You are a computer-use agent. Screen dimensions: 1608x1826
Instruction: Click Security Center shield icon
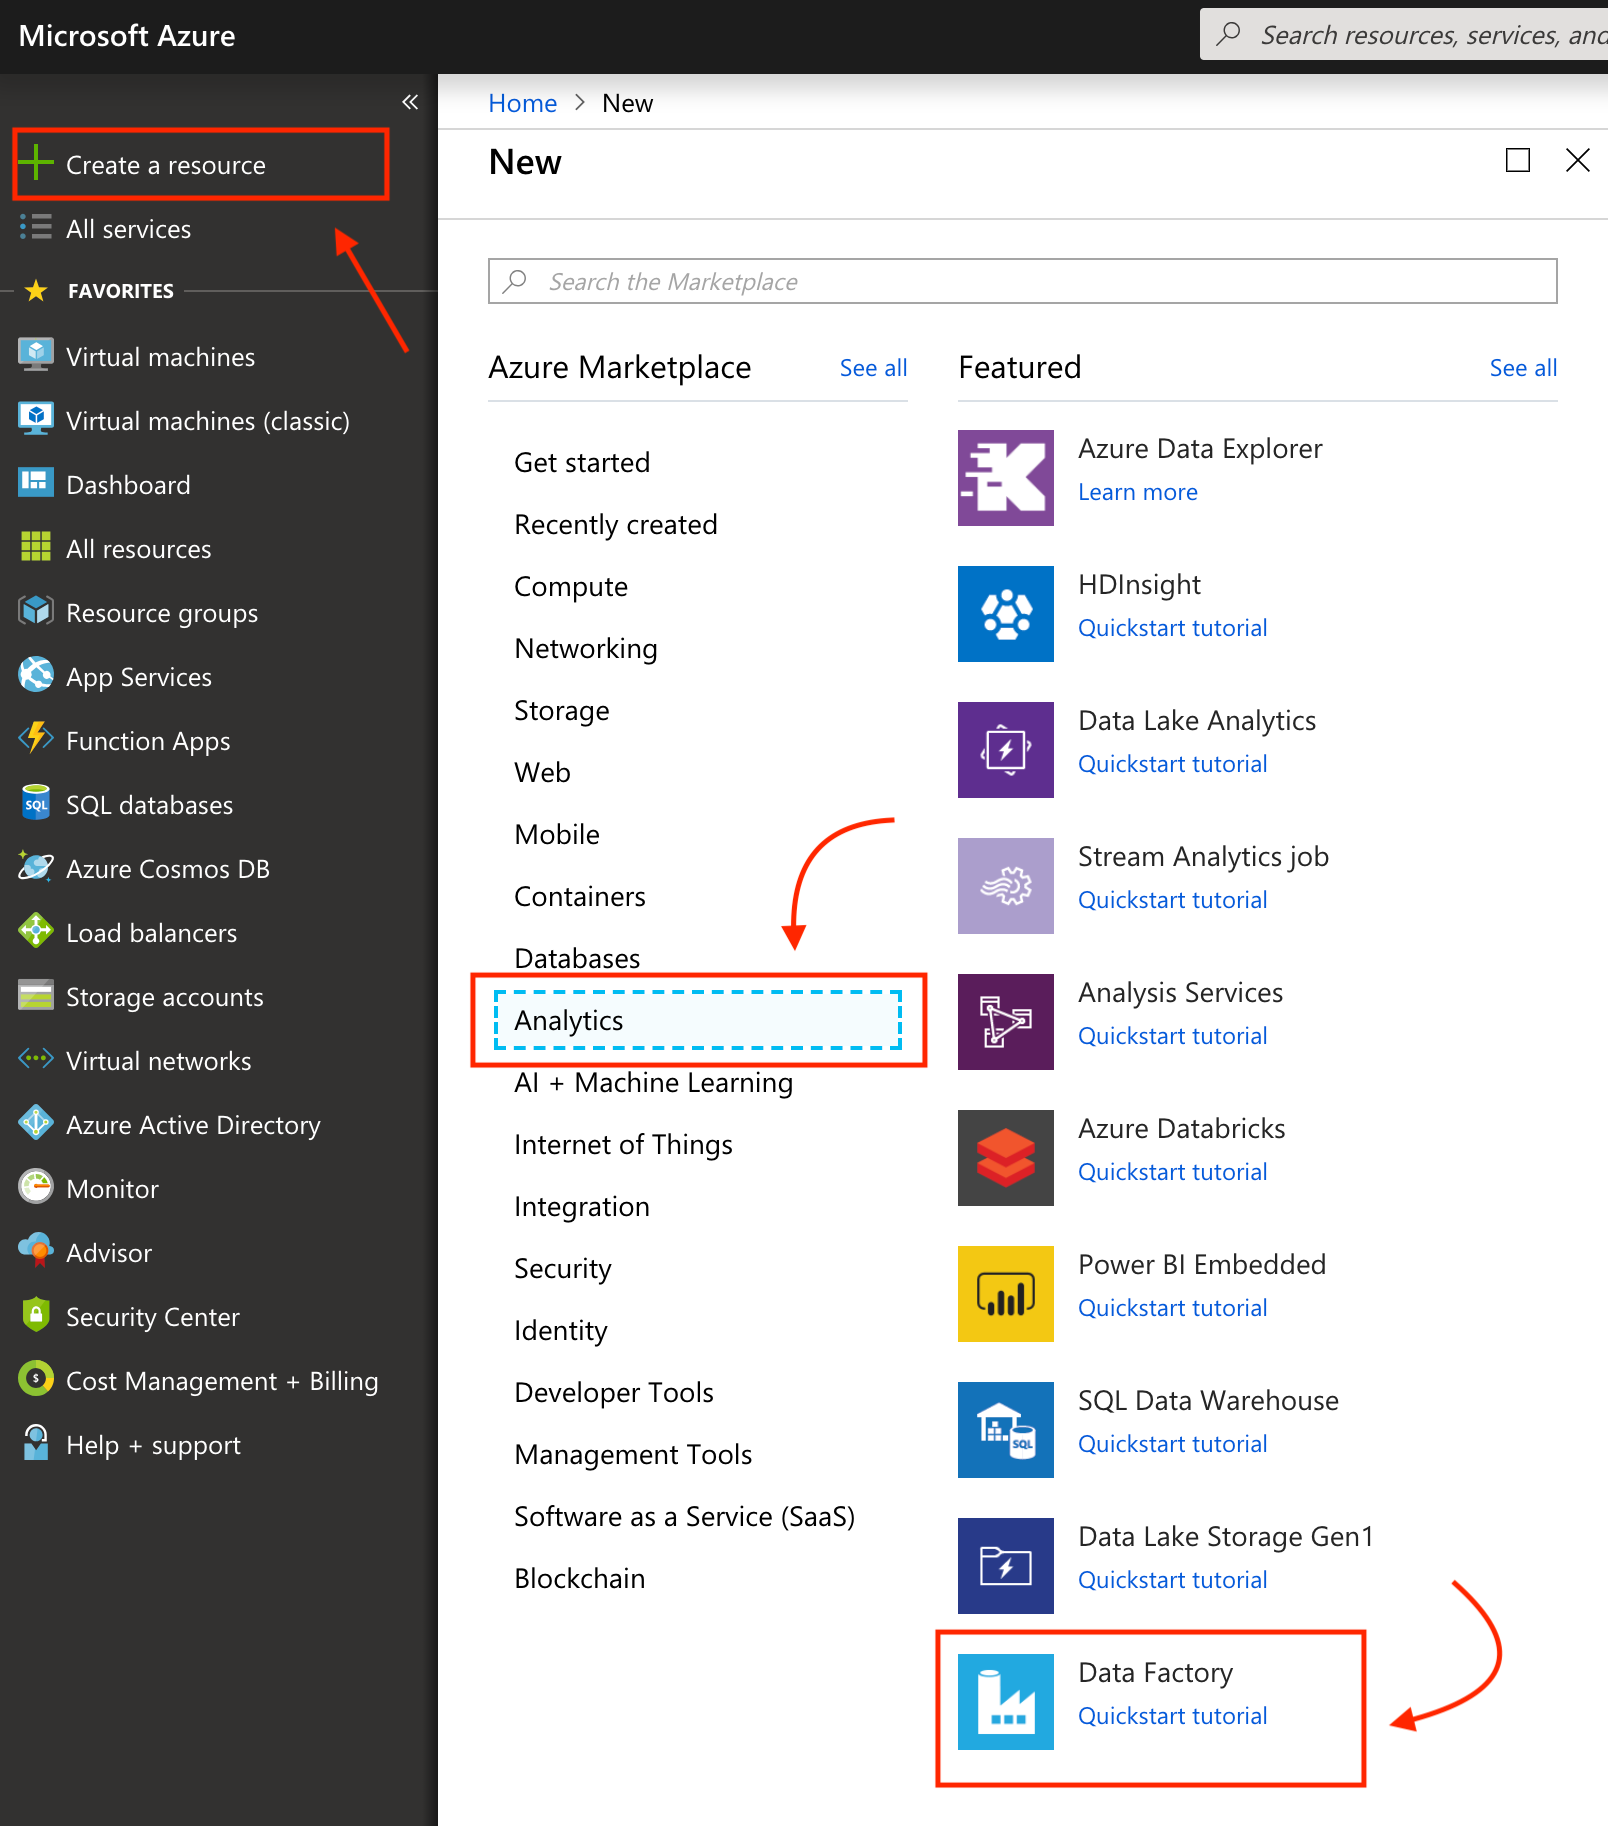coord(36,1315)
